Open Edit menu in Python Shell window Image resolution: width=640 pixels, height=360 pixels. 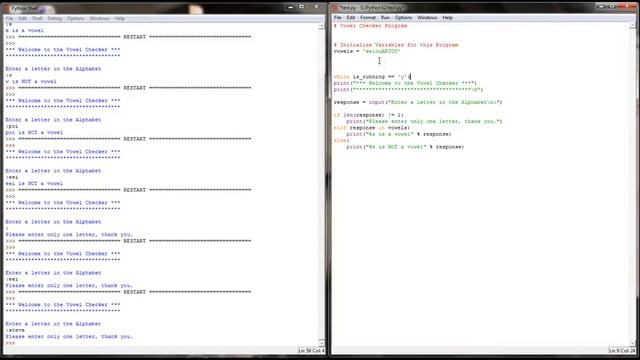pyautogui.click(x=22, y=18)
